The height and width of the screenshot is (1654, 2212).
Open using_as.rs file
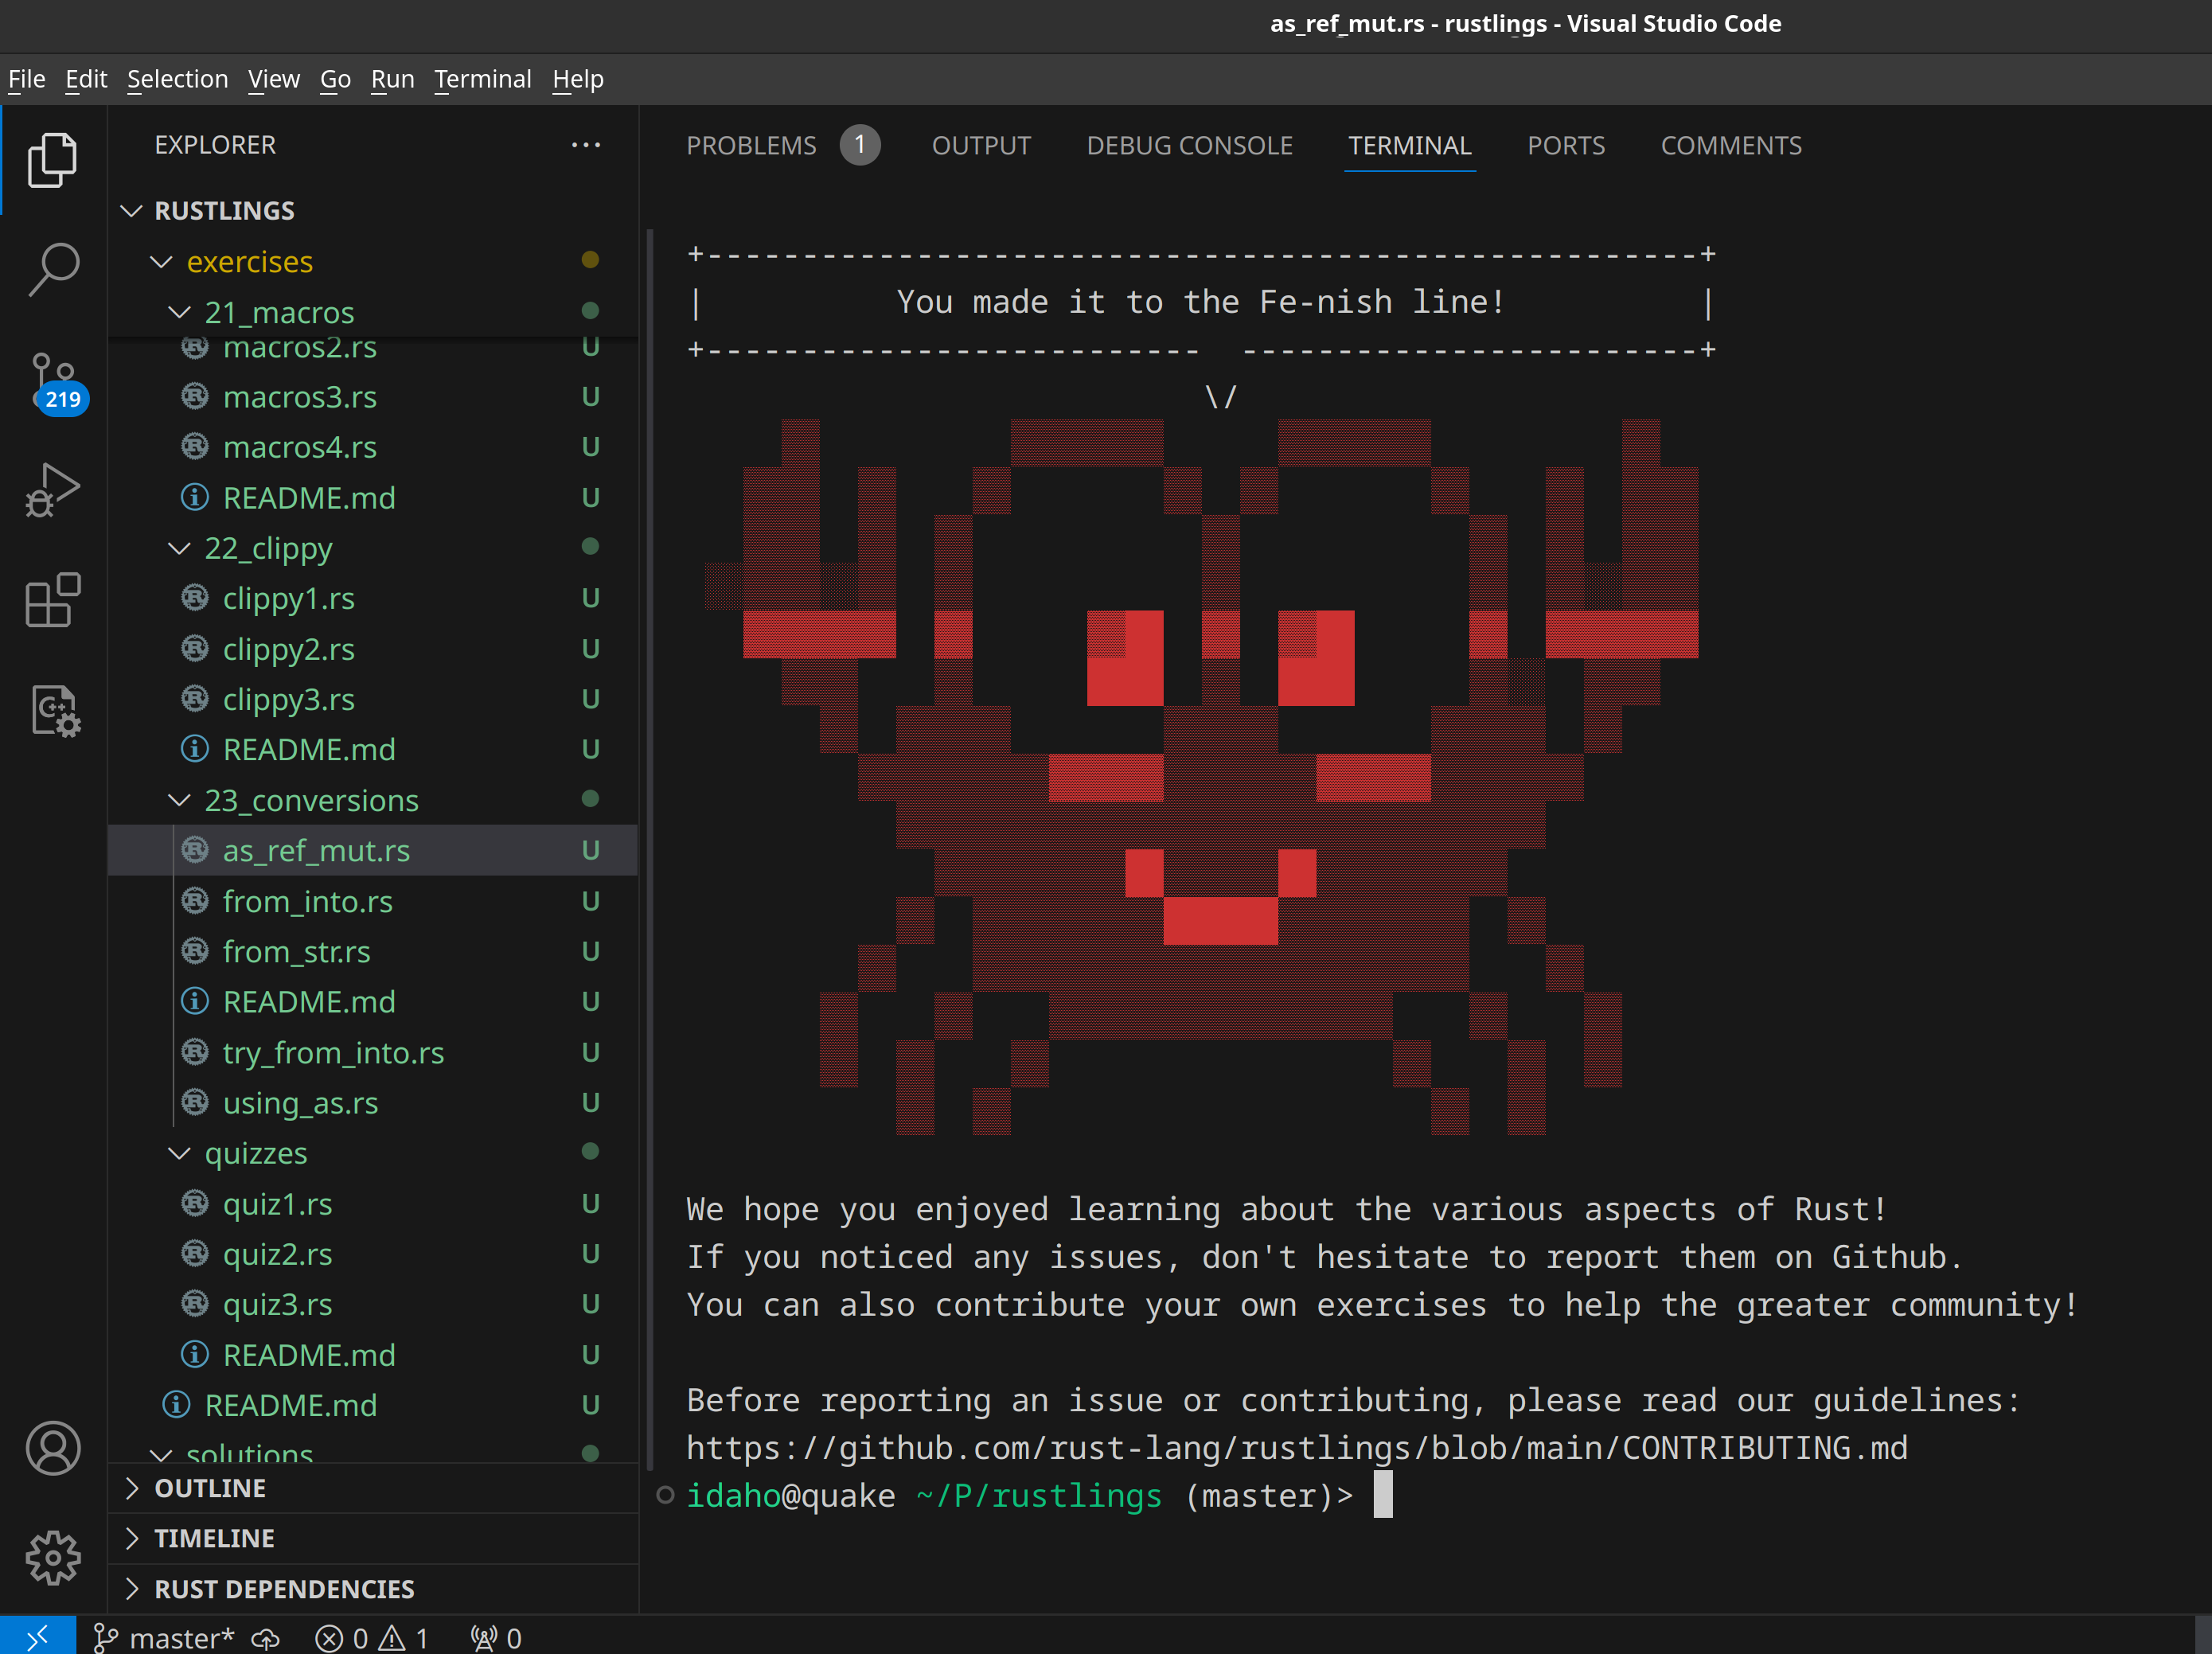tap(372, 1102)
